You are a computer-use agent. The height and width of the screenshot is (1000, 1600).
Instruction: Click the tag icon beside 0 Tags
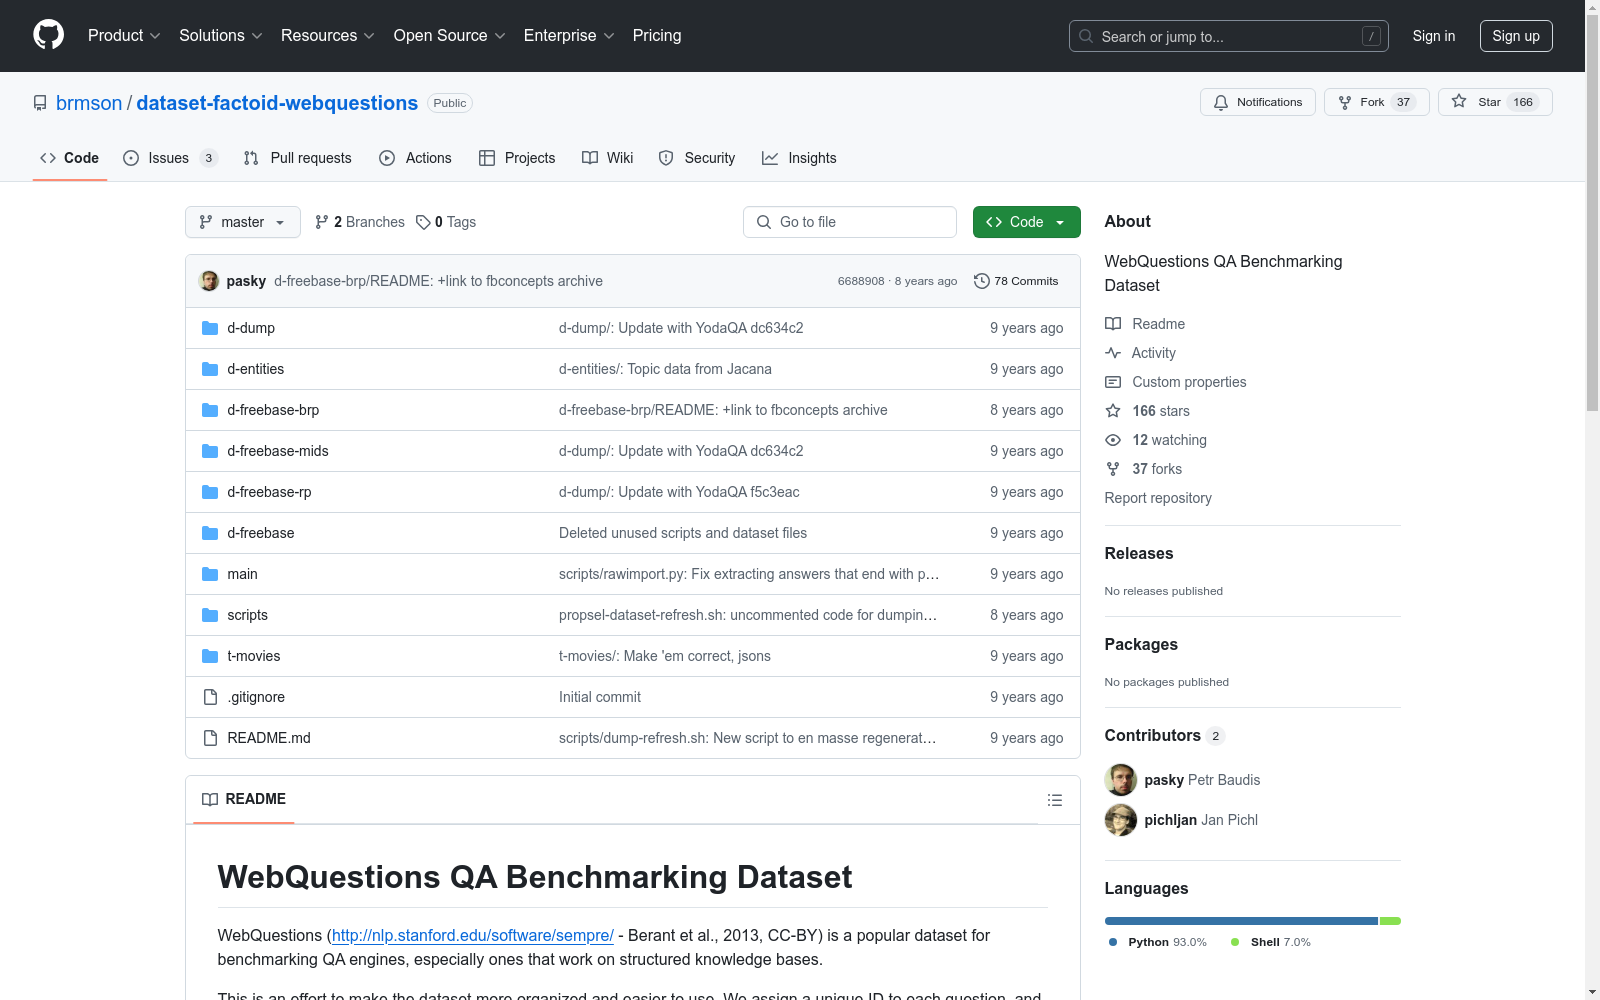coord(423,222)
